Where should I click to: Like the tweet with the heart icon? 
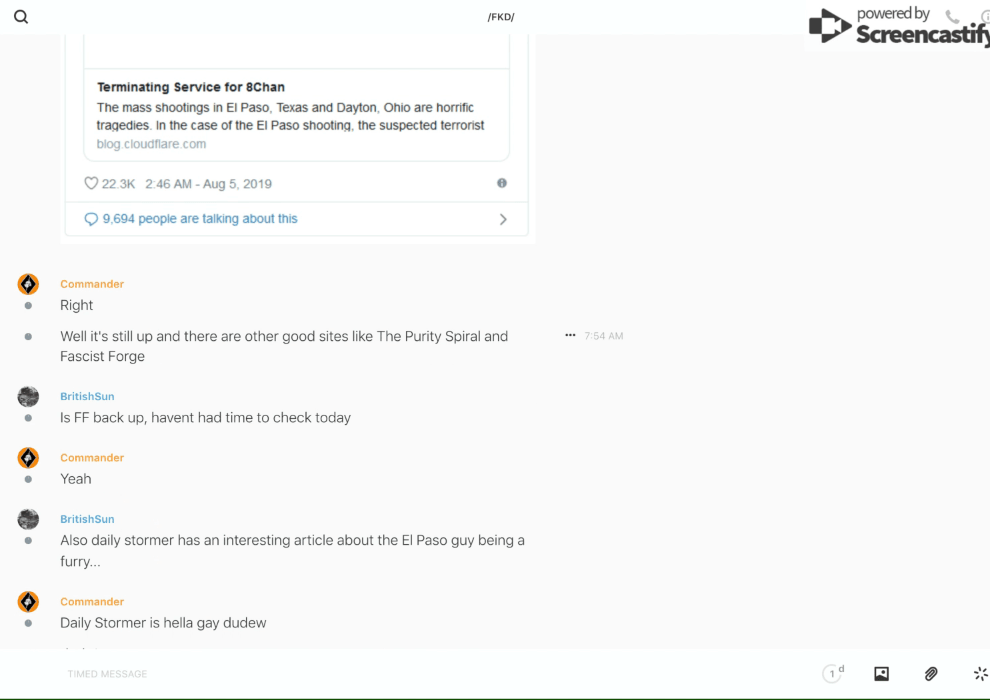tap(91, 184)
